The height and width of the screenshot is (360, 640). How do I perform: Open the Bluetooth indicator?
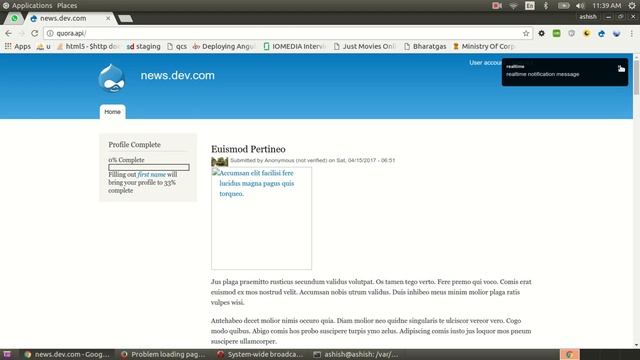(x=546, y=6)
